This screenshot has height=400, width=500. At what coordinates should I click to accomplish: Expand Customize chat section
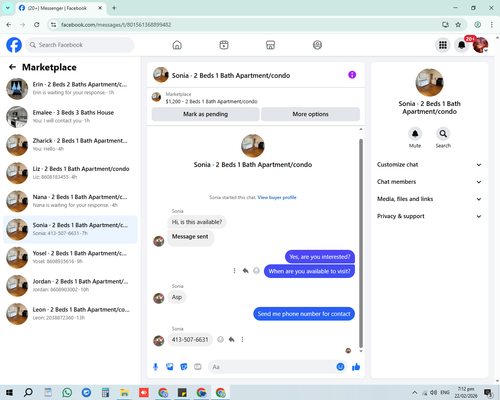[429, 165]
